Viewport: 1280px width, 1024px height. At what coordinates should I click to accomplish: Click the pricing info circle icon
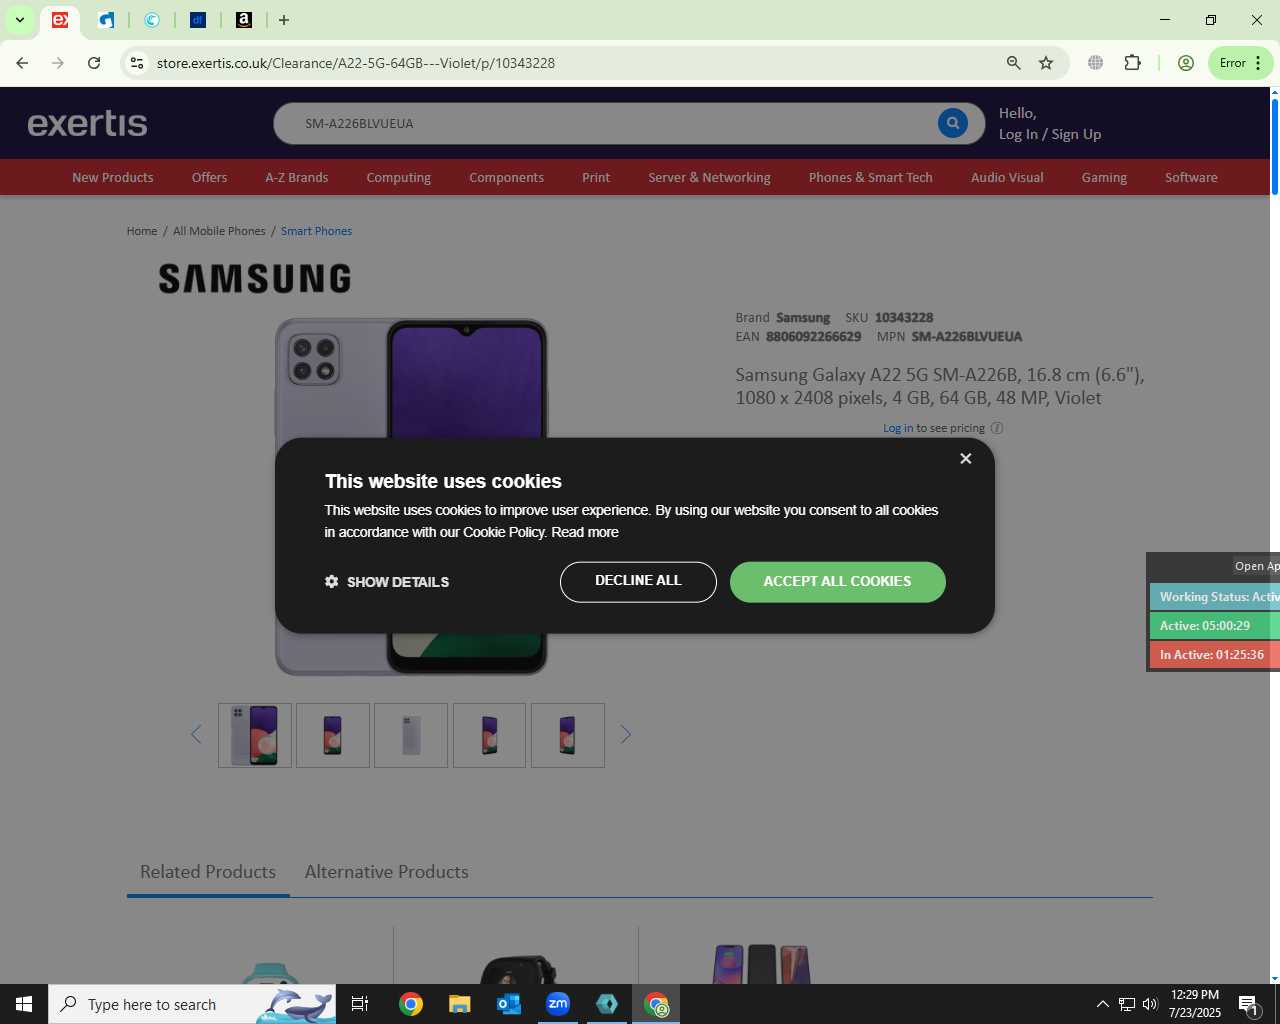point(997,428)
